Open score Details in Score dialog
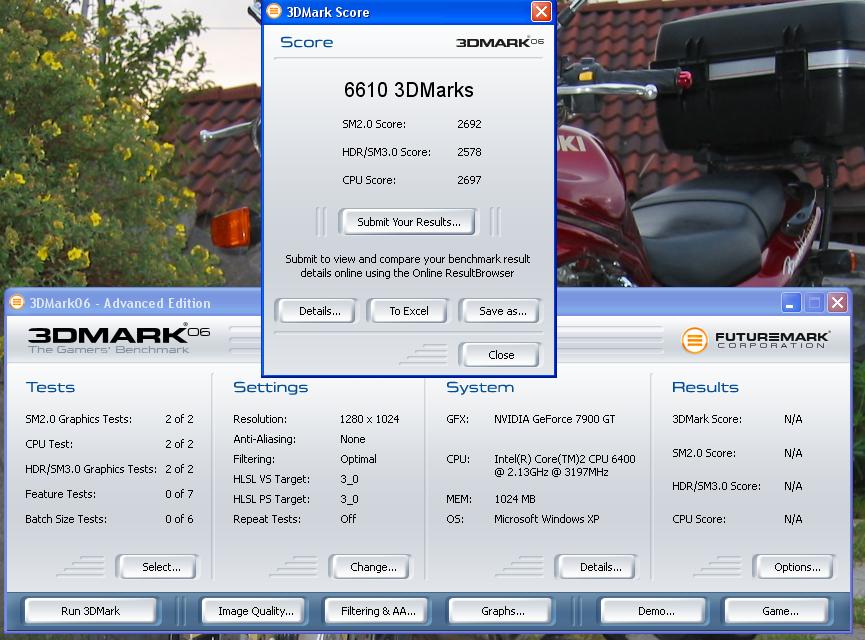865x640 pixels. (319, 311)
